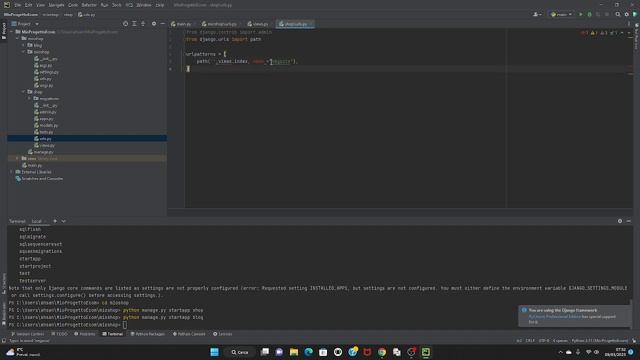Open the File menu
This screenshot has width=640, height=360.
[x=18, y=5]
